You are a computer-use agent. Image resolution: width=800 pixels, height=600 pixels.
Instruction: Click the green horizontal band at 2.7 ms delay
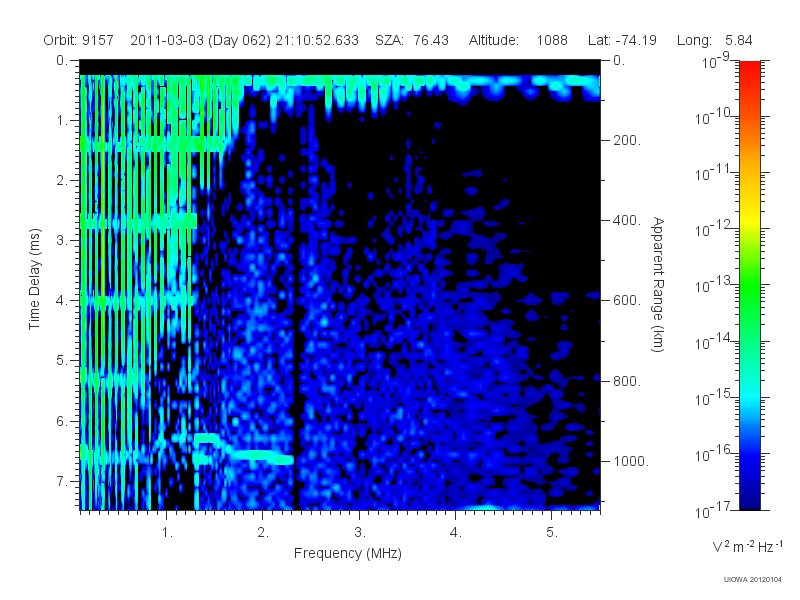pyautogui.click(x=138, y=221)
